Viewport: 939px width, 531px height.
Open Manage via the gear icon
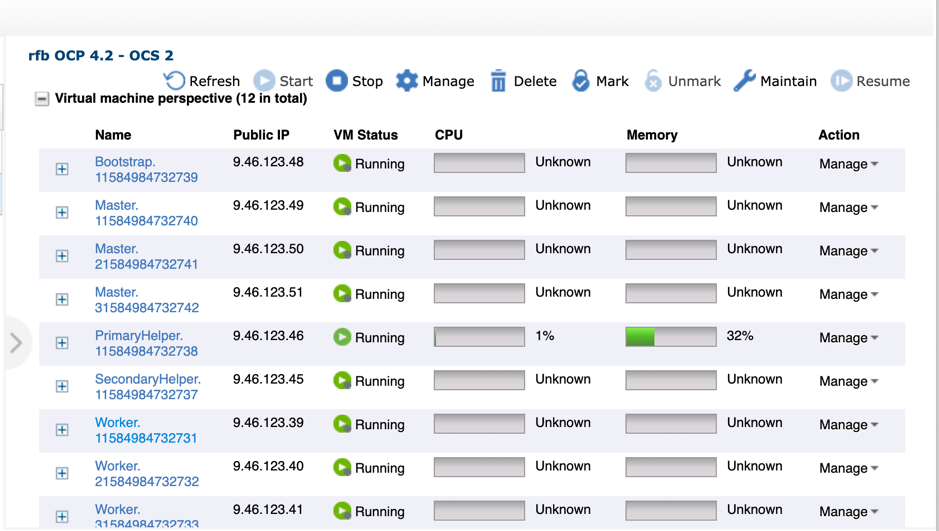click(x=407, y=80)
